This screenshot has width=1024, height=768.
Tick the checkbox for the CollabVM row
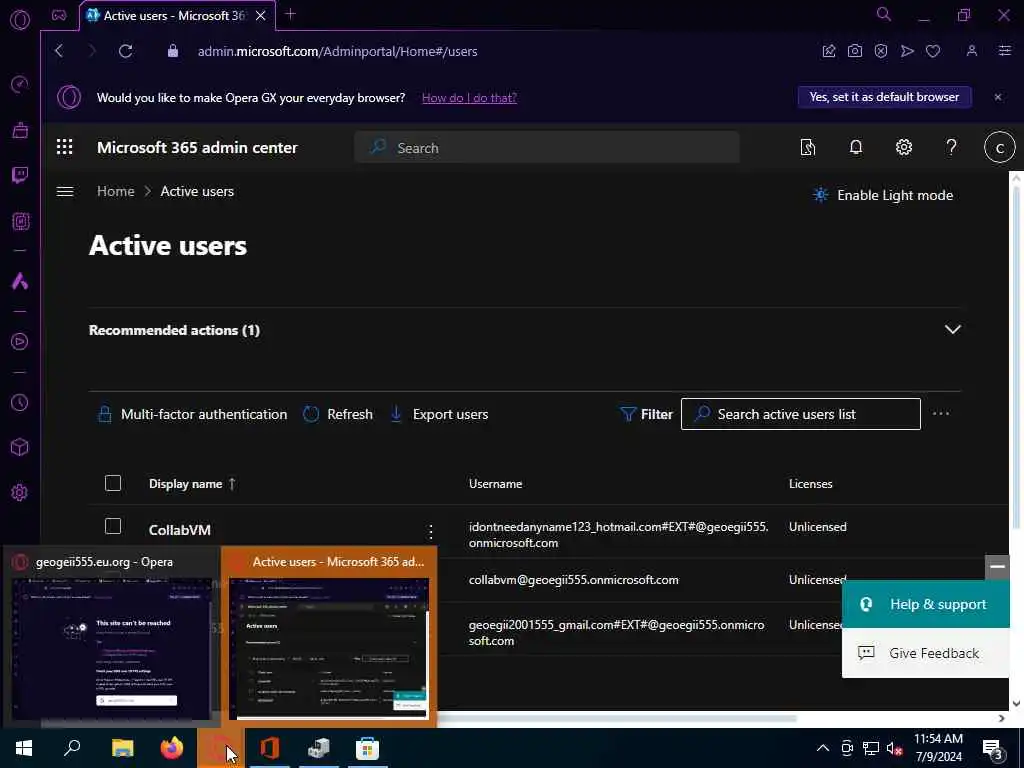(113, 526)
